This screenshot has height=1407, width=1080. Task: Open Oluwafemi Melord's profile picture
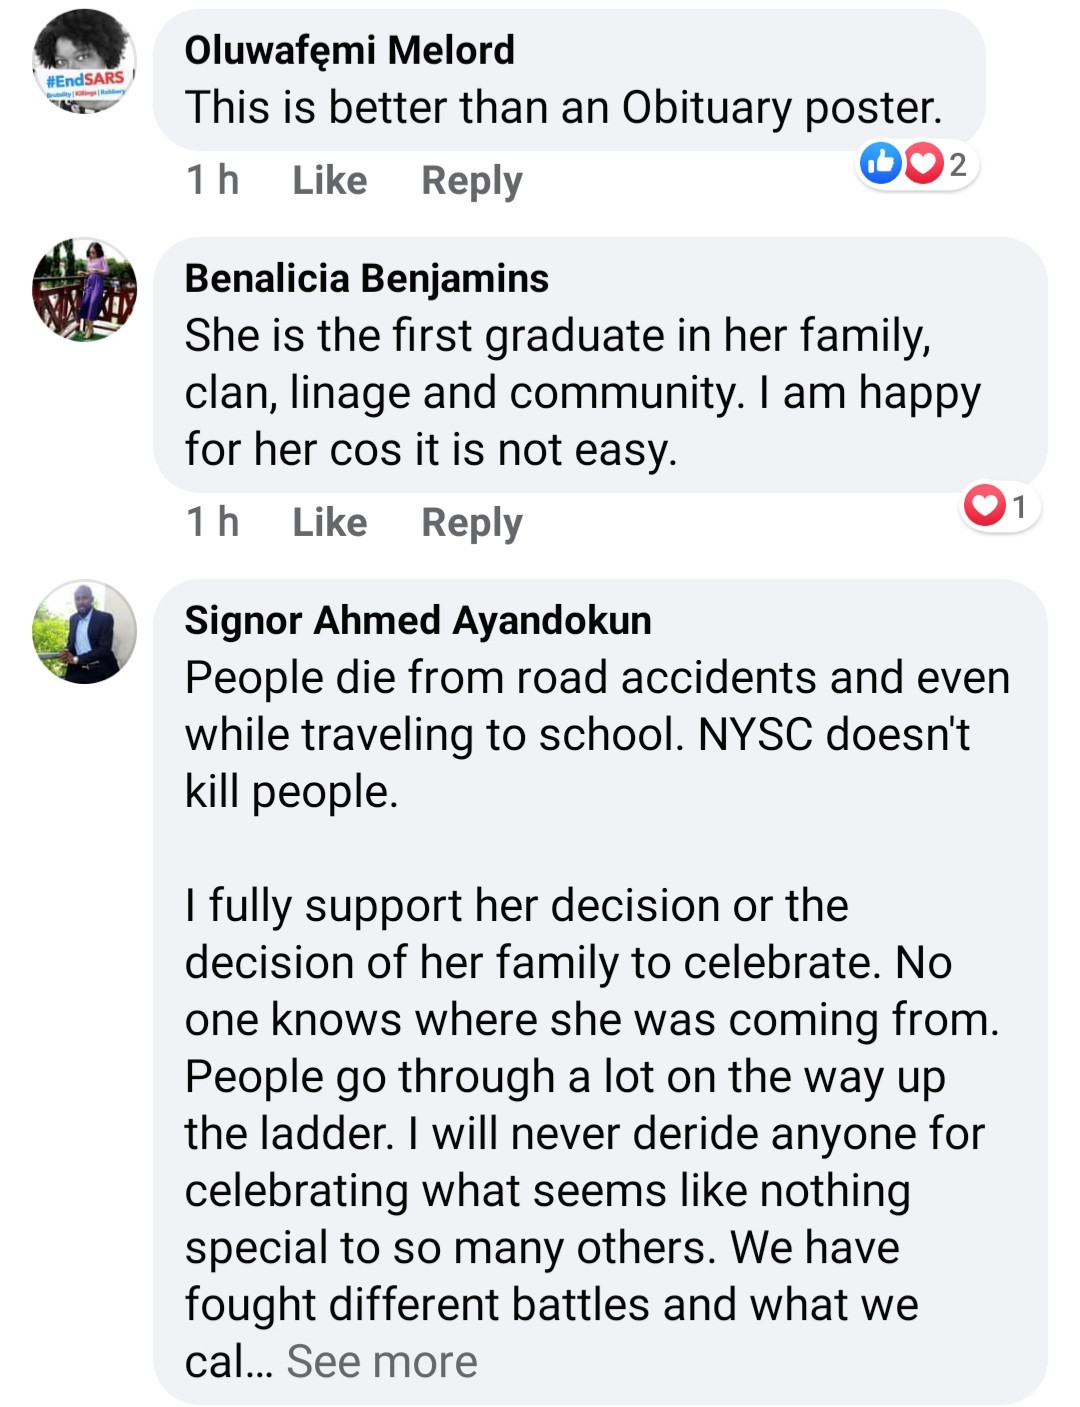[84, 62]
